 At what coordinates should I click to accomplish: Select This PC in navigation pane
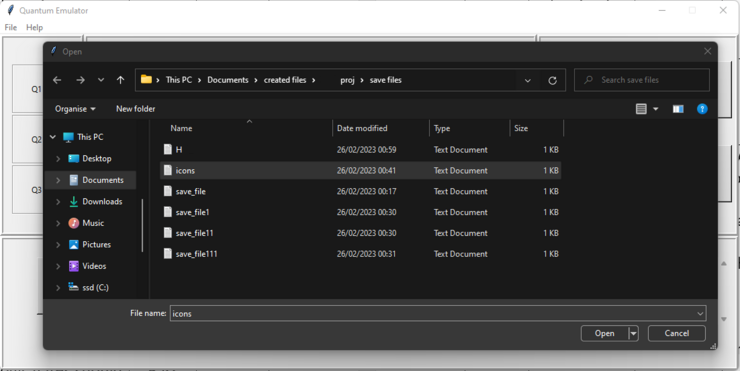[90, 137]
